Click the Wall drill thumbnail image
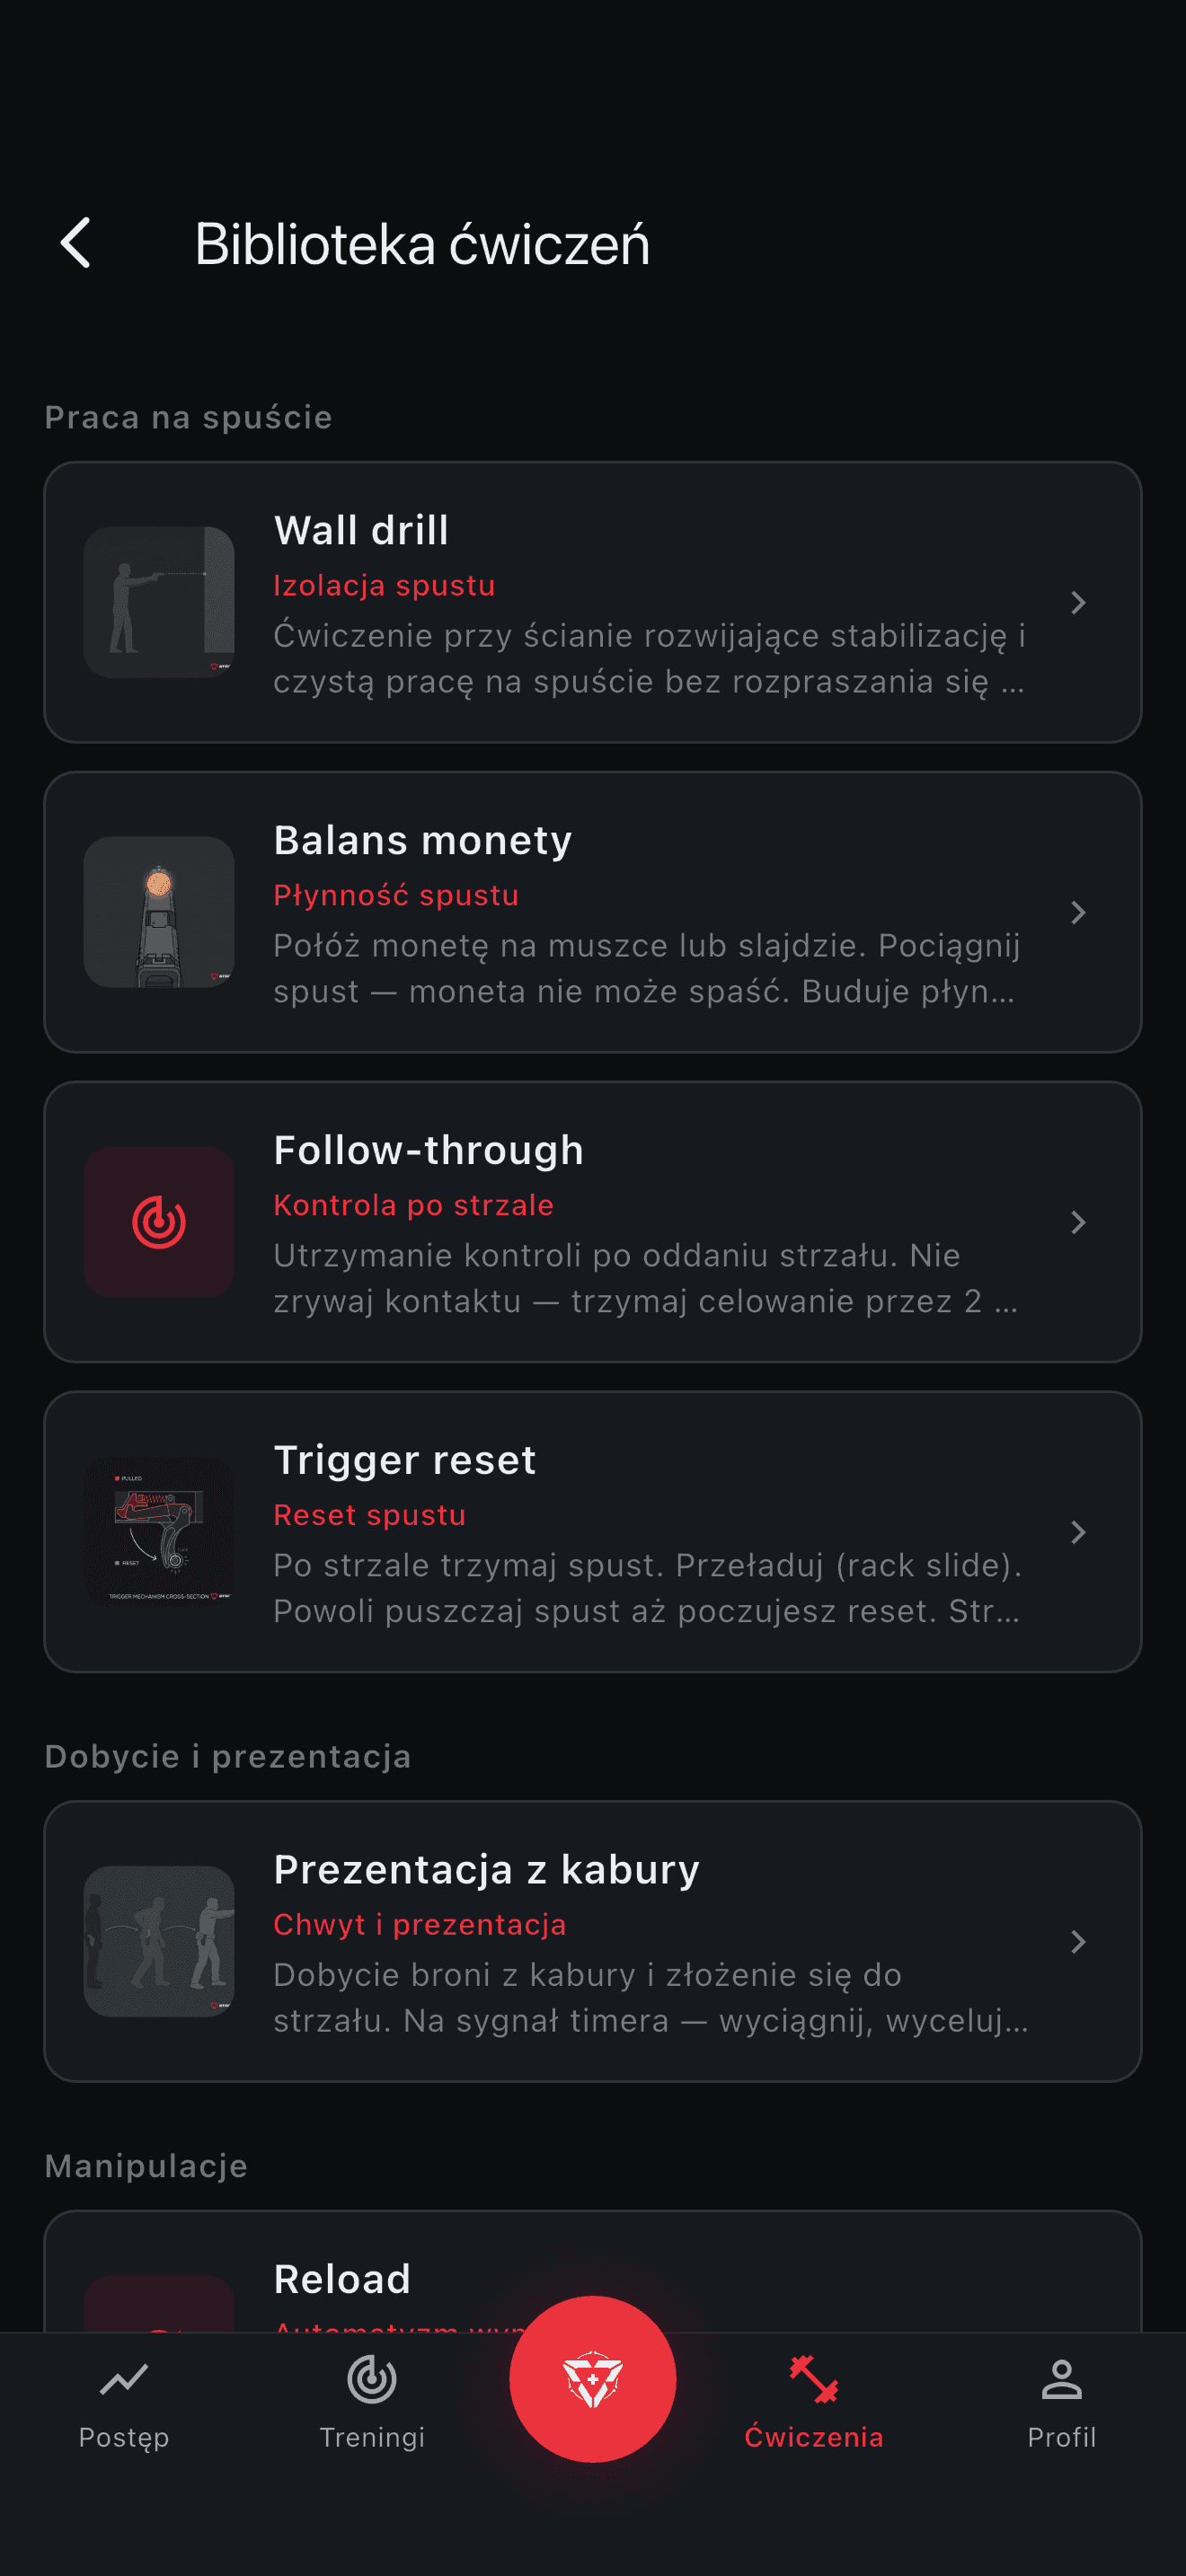 159,602
